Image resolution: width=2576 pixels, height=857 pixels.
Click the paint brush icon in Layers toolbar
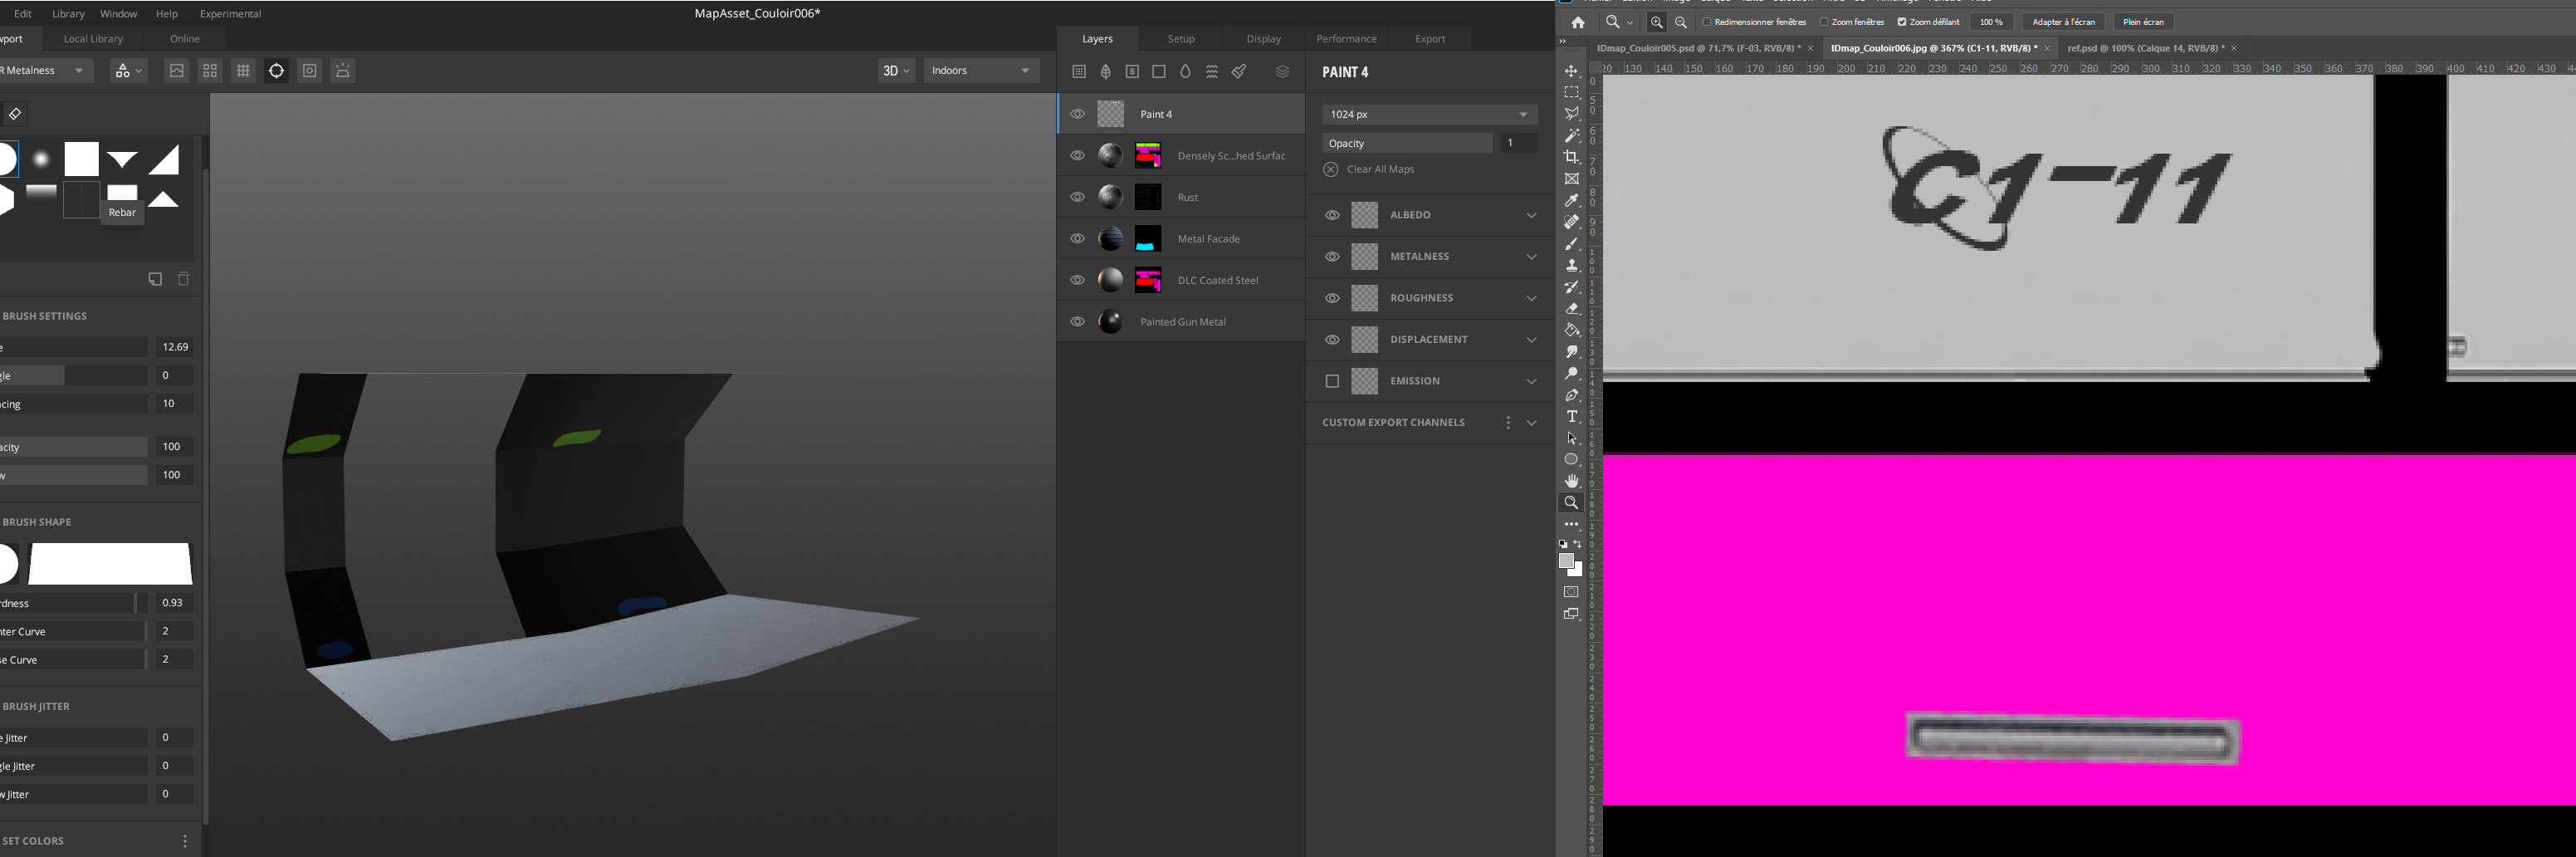click(1239, 71)
